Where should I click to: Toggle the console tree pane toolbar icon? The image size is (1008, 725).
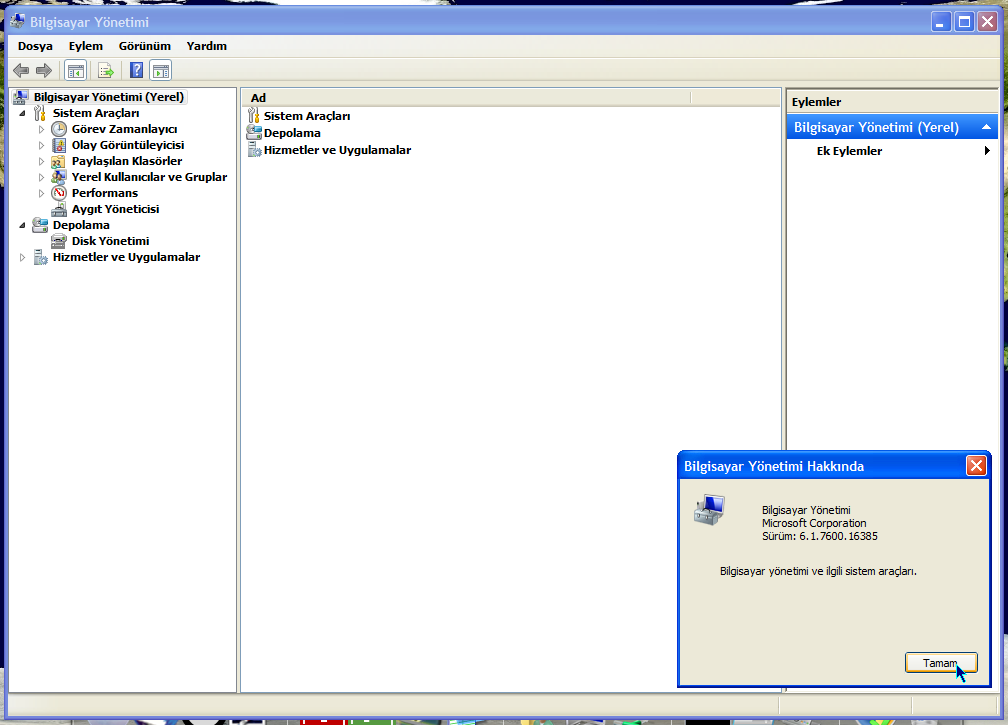[x=76, y=70]
